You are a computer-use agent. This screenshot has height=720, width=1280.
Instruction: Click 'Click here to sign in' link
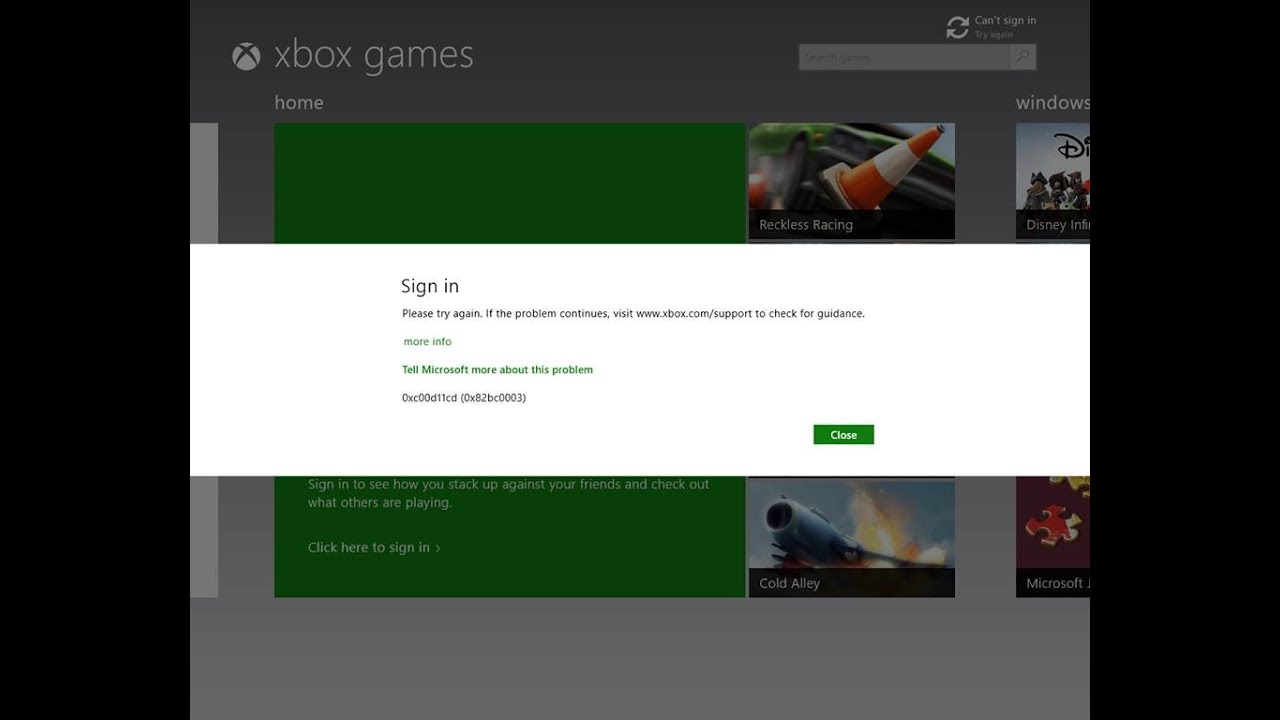click(374, 547)
